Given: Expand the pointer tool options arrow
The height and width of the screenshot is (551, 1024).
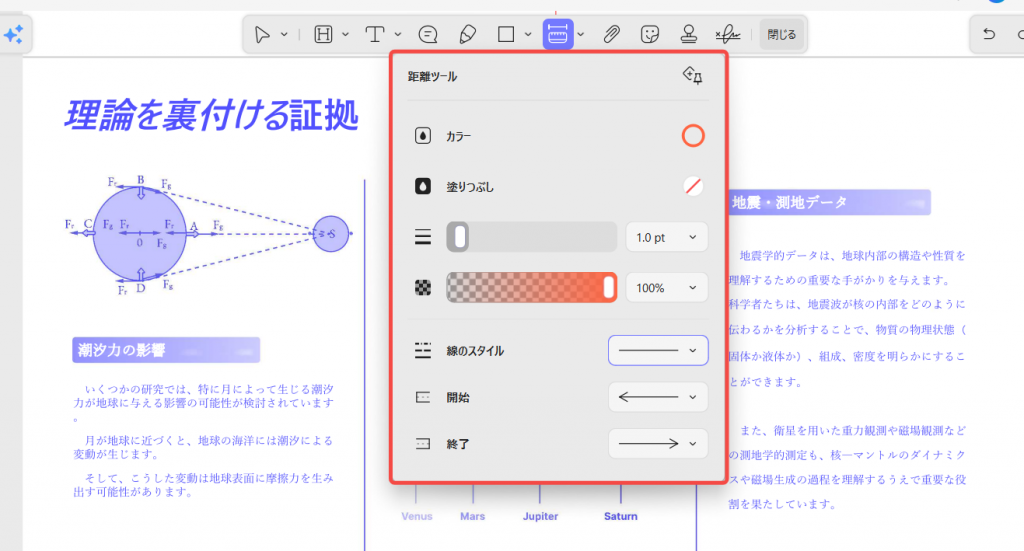Looking at the screenshot, I should [284, 35].
